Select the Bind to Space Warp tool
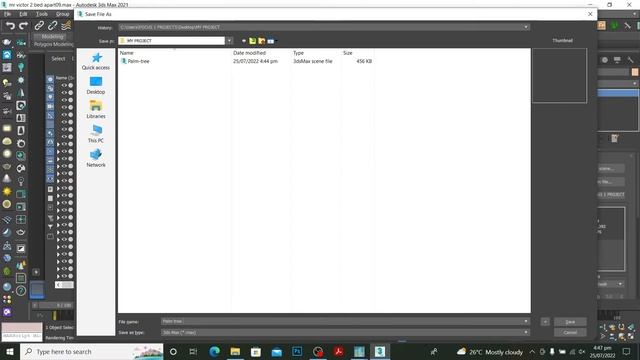640x360 pixels. pyautogui.click(x=66, y=26)
